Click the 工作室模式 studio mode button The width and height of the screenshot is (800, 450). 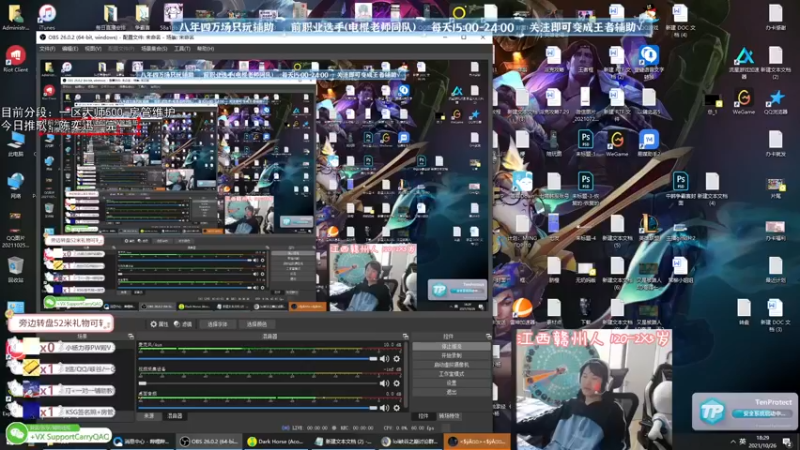click(x=451, y=374)
